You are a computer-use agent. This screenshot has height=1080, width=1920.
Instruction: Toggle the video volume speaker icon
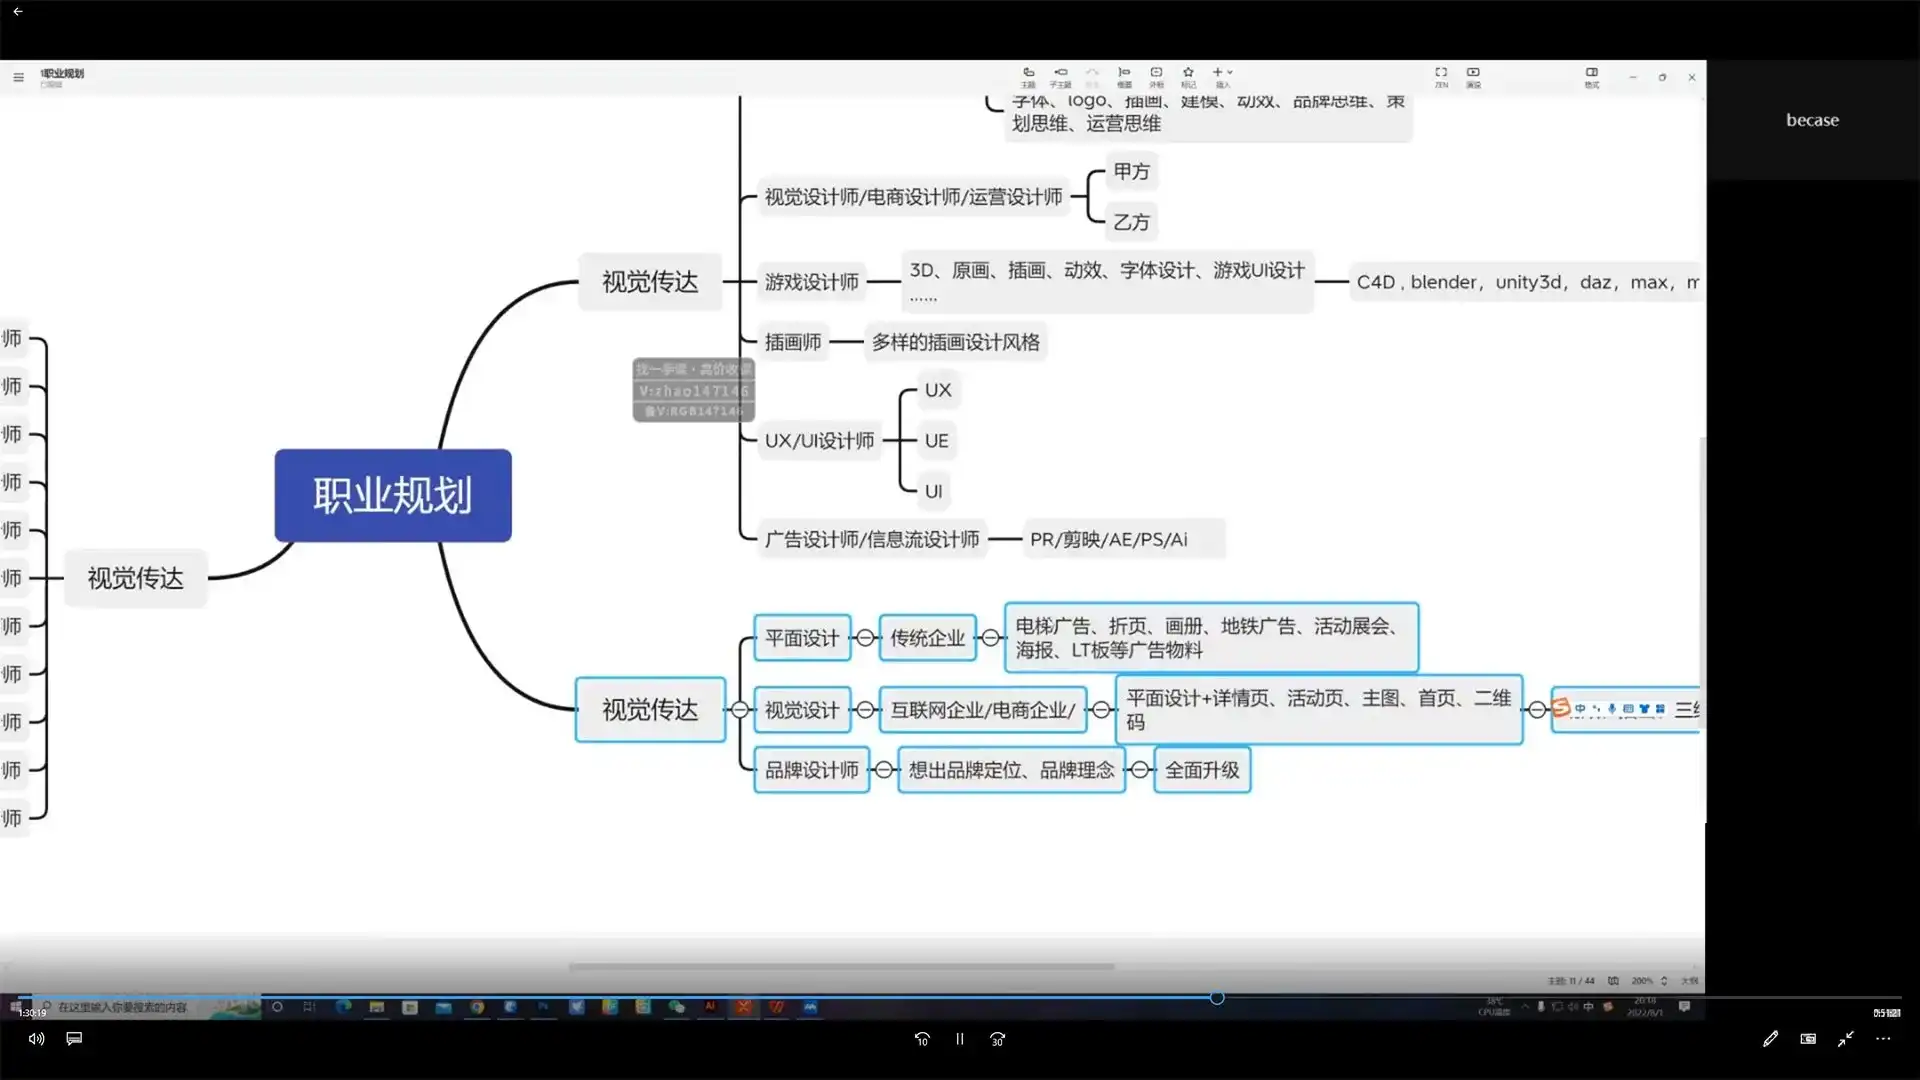point(36,1039)
